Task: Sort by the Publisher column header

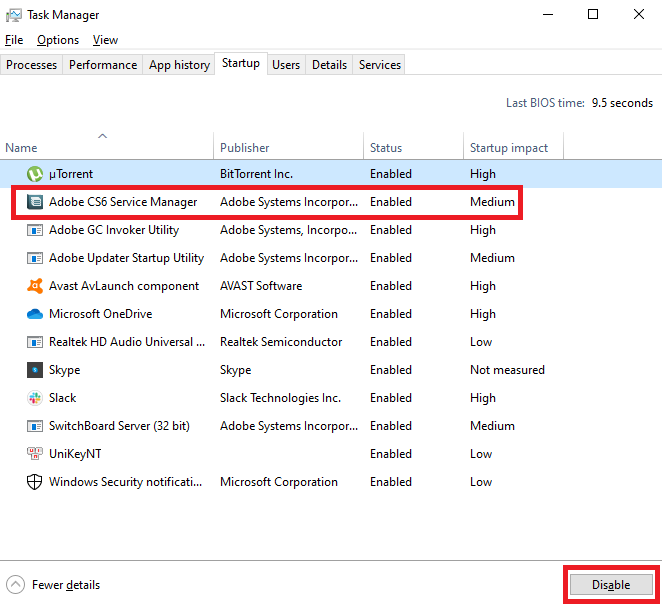Action: [x=288, y=146]
